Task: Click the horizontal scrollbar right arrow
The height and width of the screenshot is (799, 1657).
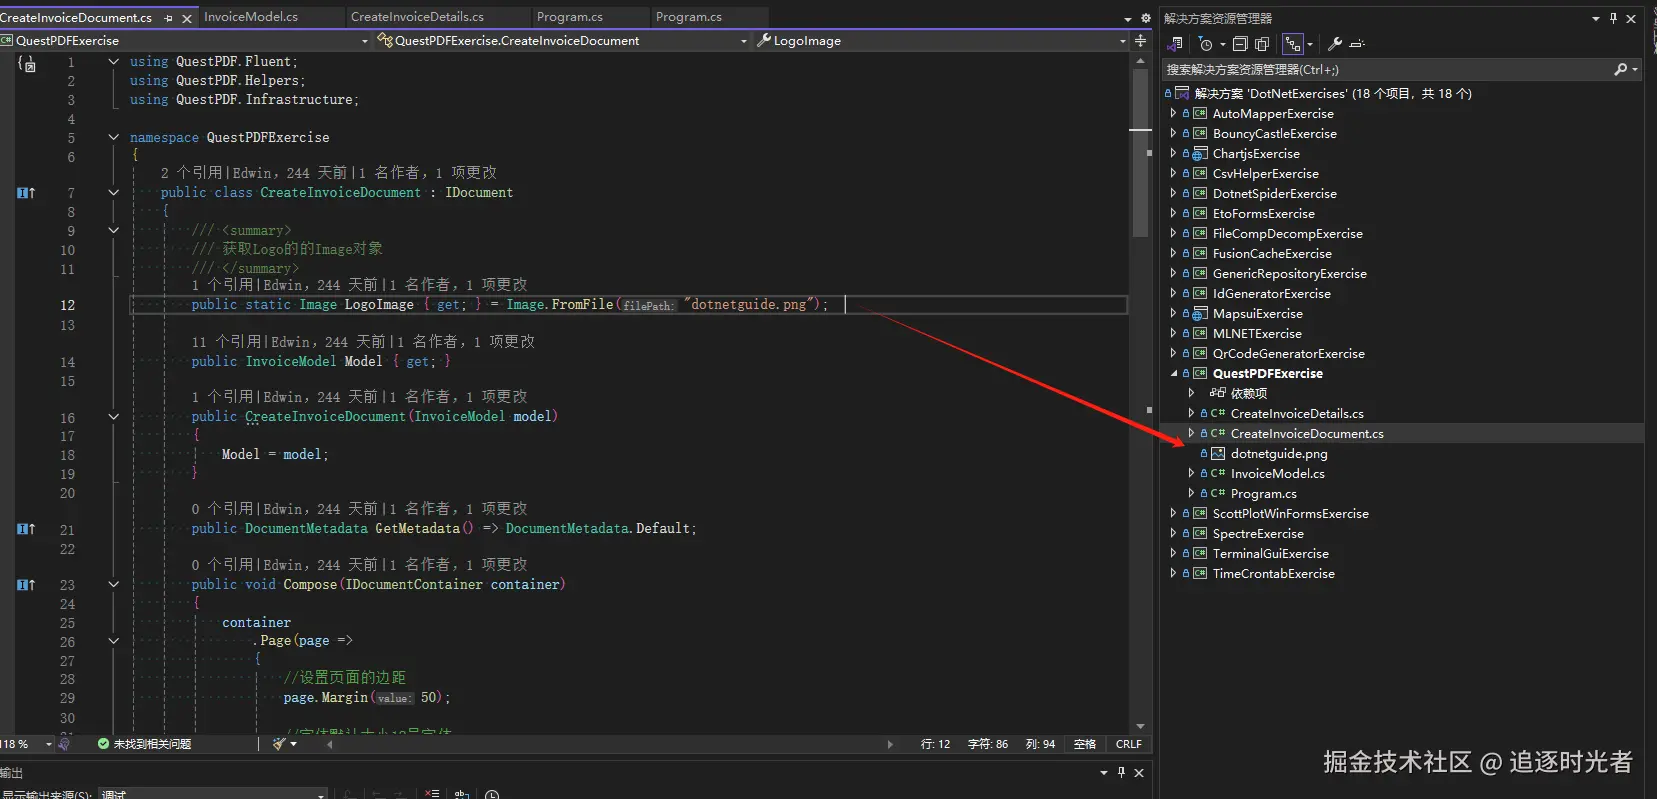Action: pos(890,744)
